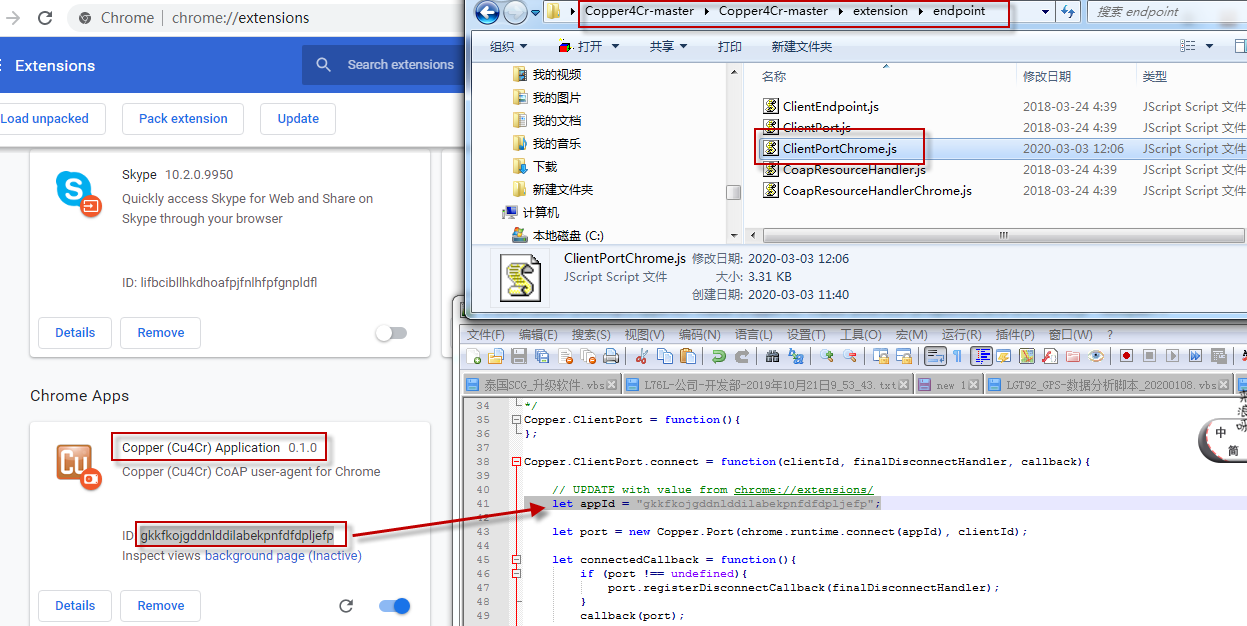Select 我的文档 in the Explorer tree
The height and width of the screenshot is (626, 1247).
tap(556, 120)
